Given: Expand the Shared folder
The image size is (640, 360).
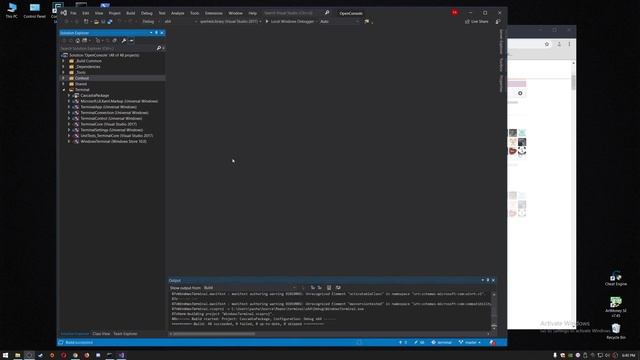Looking at the screenshot, I should tap(63, 84).
